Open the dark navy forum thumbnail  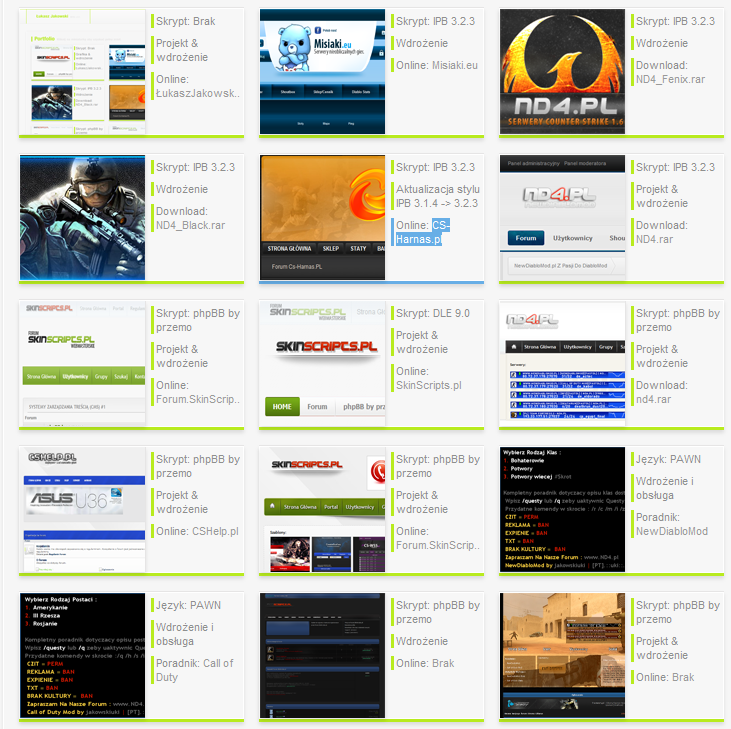(x=323, y=655)
